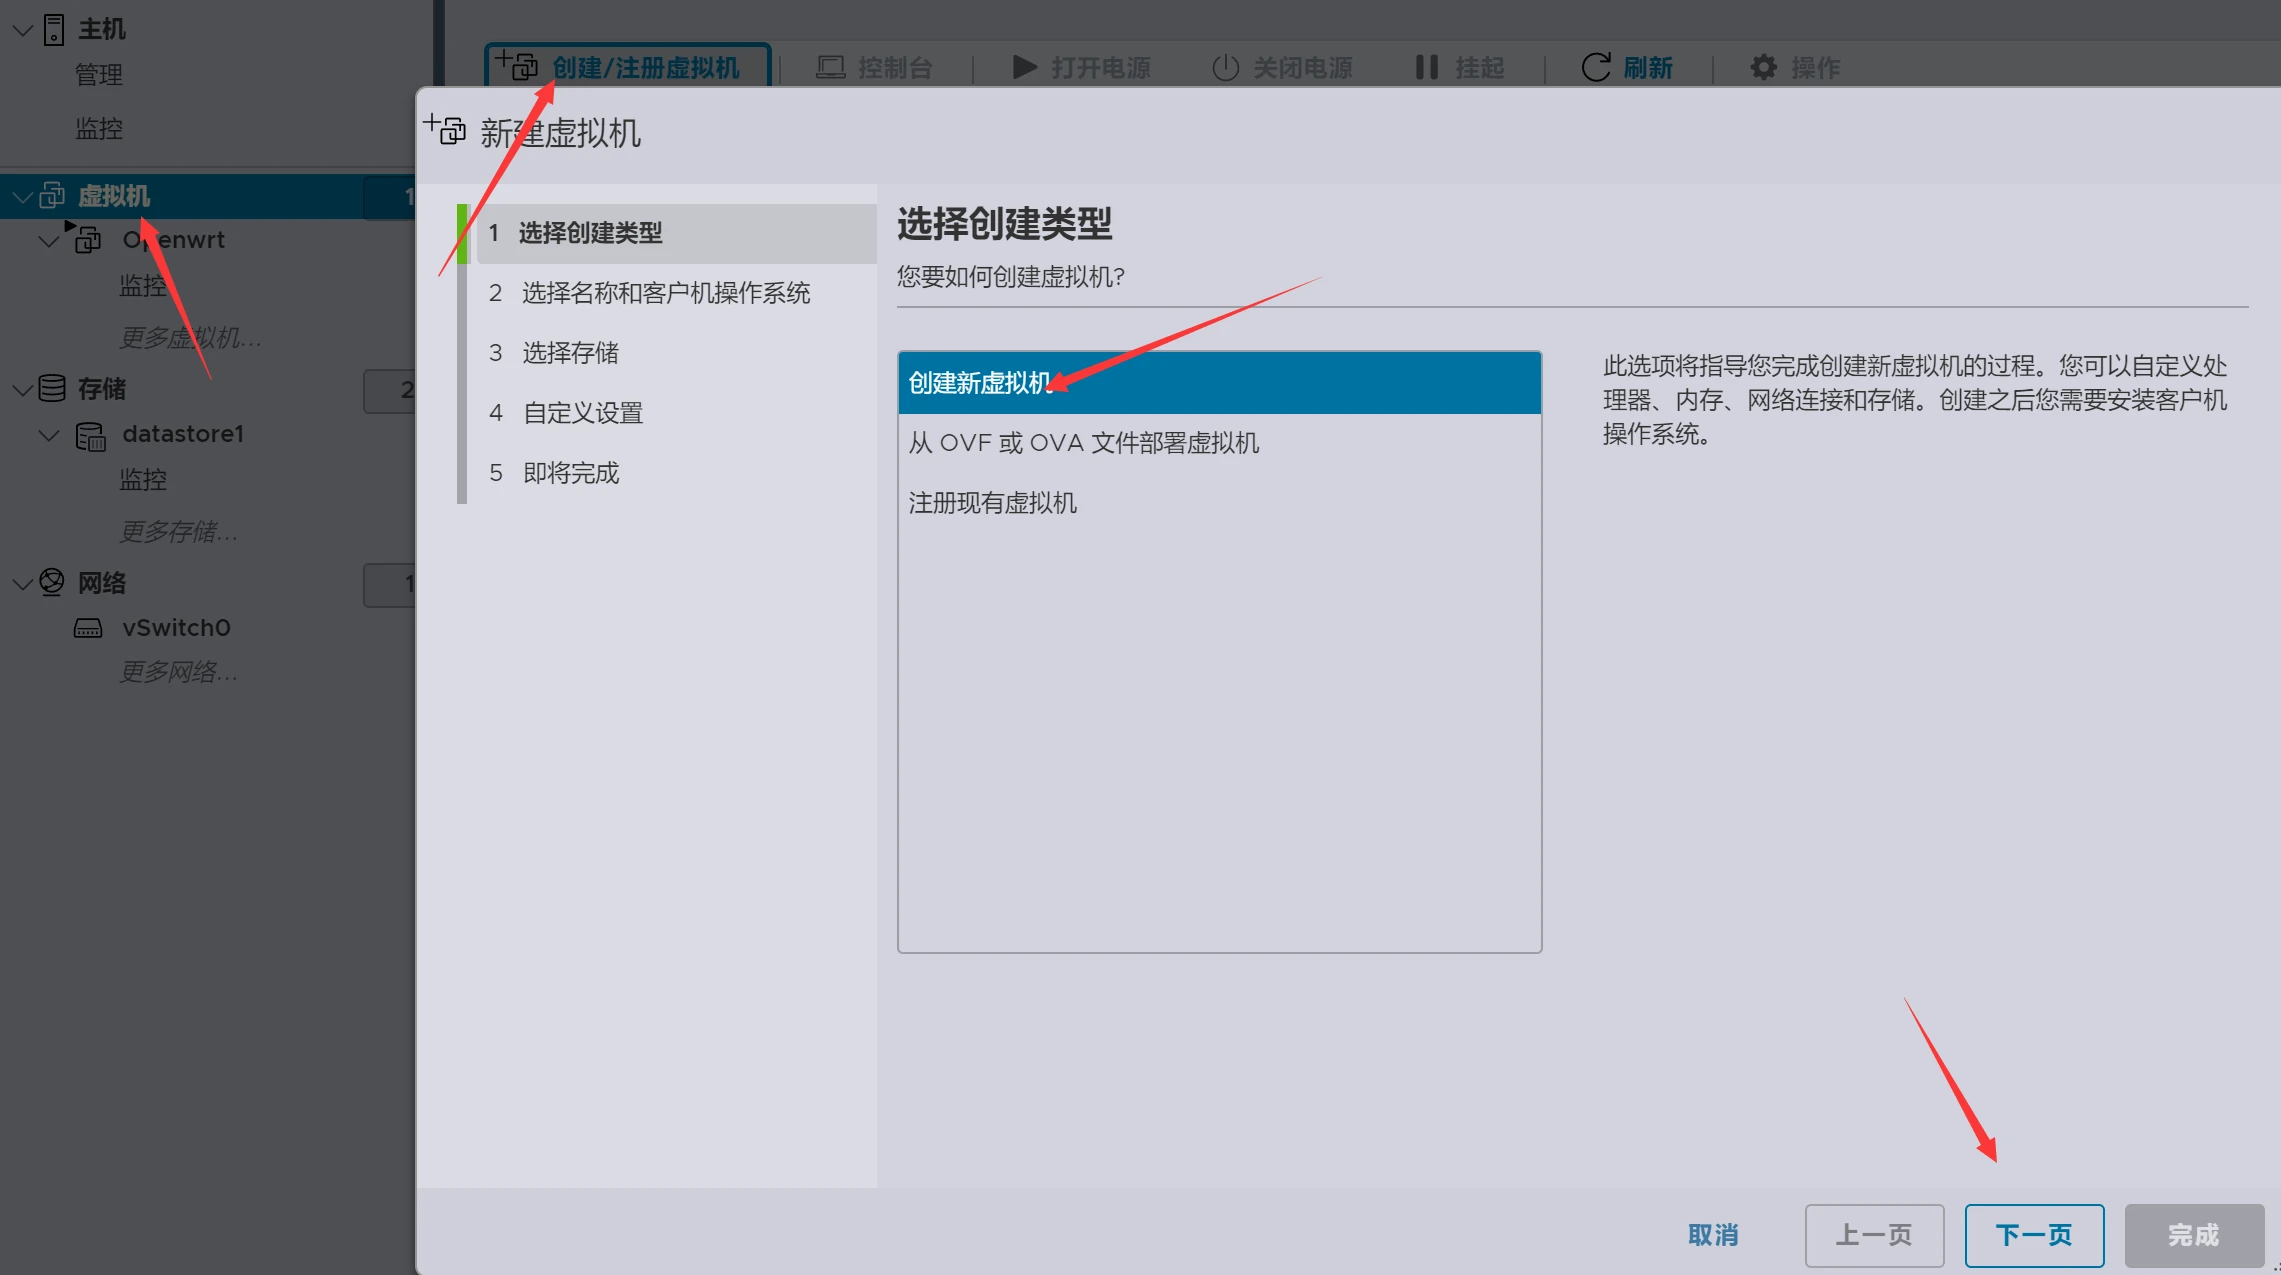Click the Openwrt VM icon
This screenshot has width=2281, height=1275.
pyautogui.click(x=87, y=238)
